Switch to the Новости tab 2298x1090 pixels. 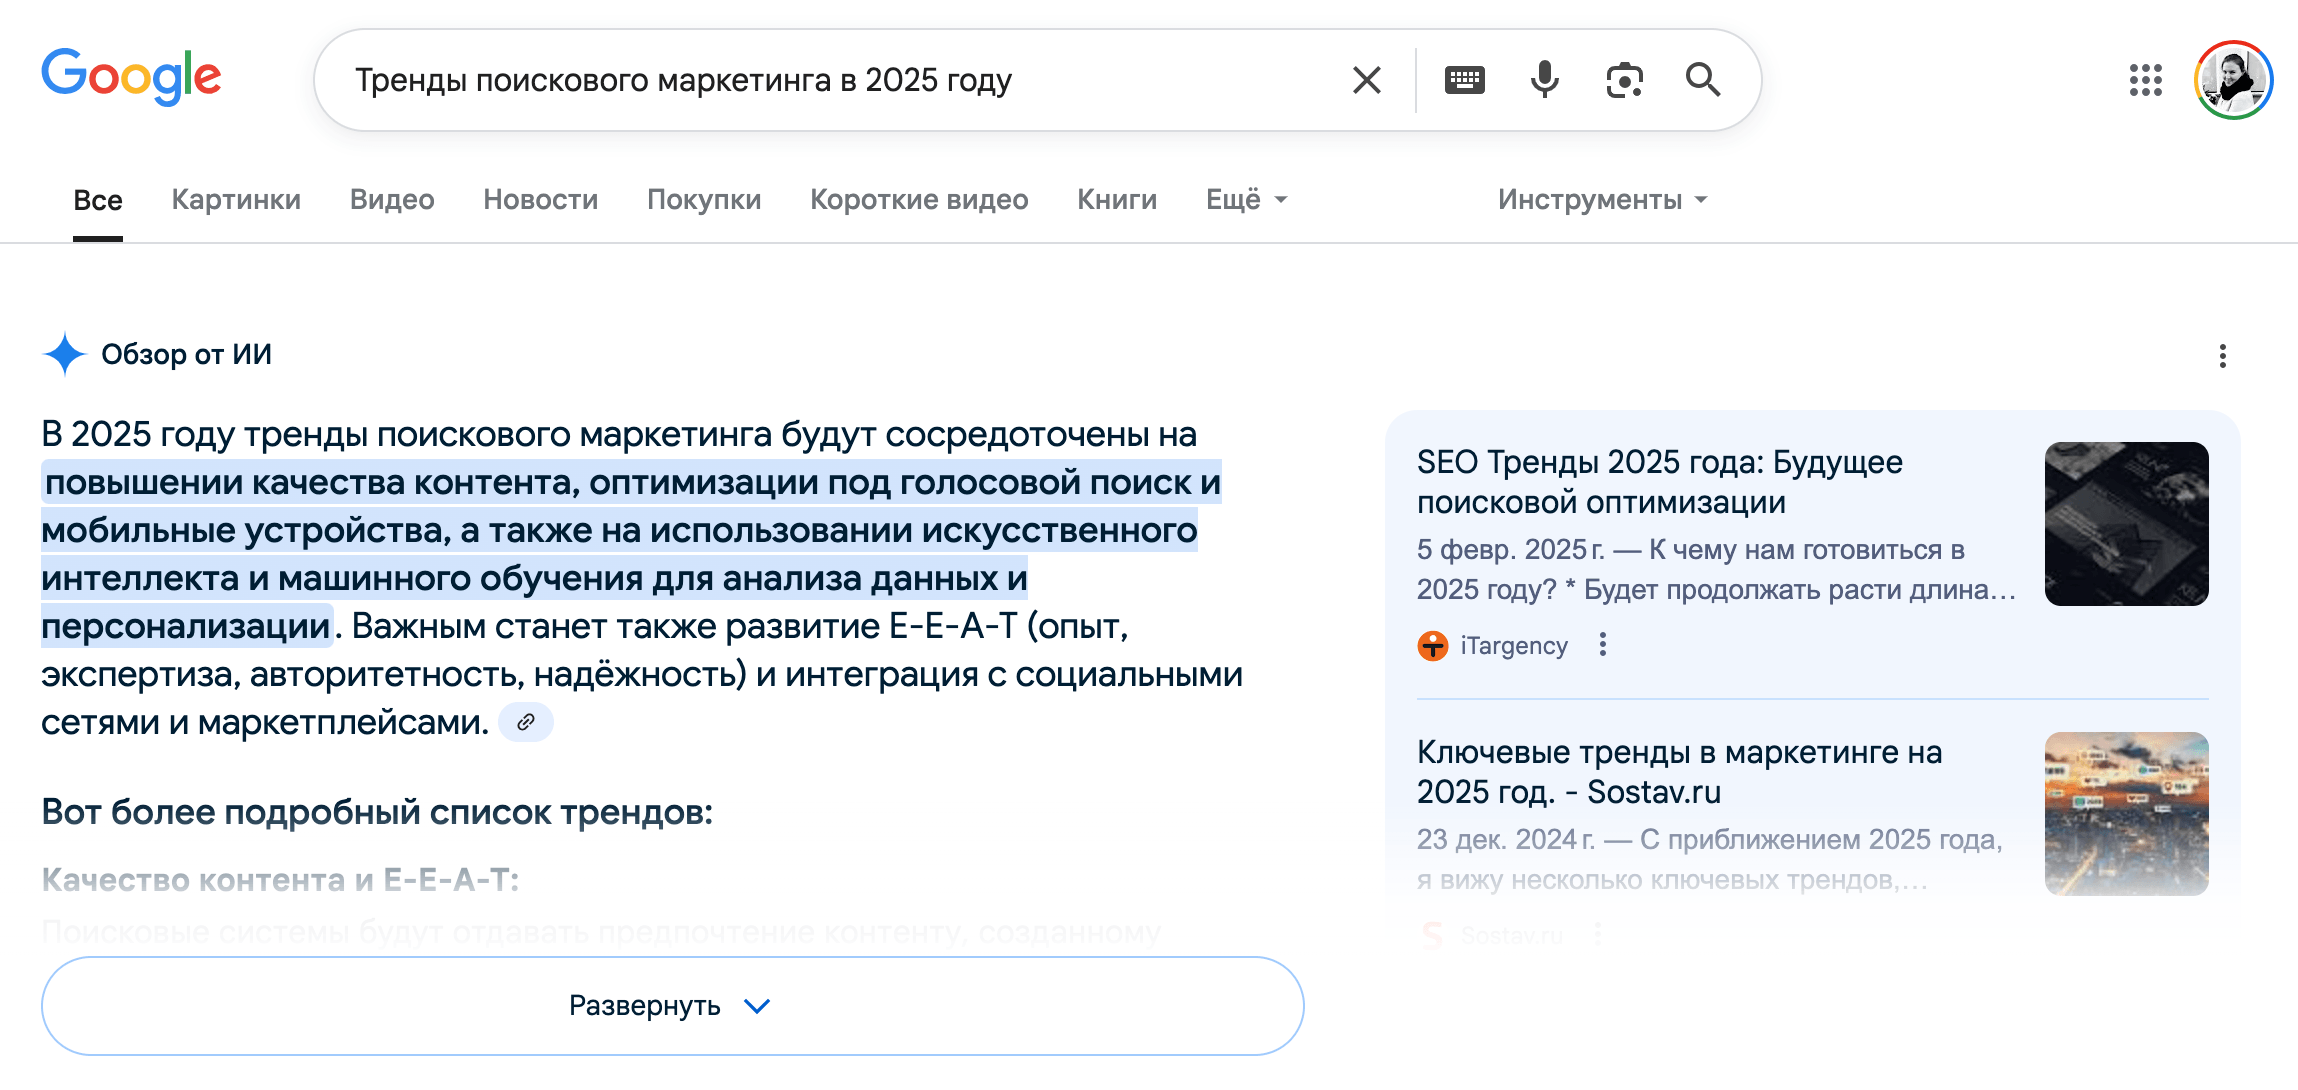540,200
